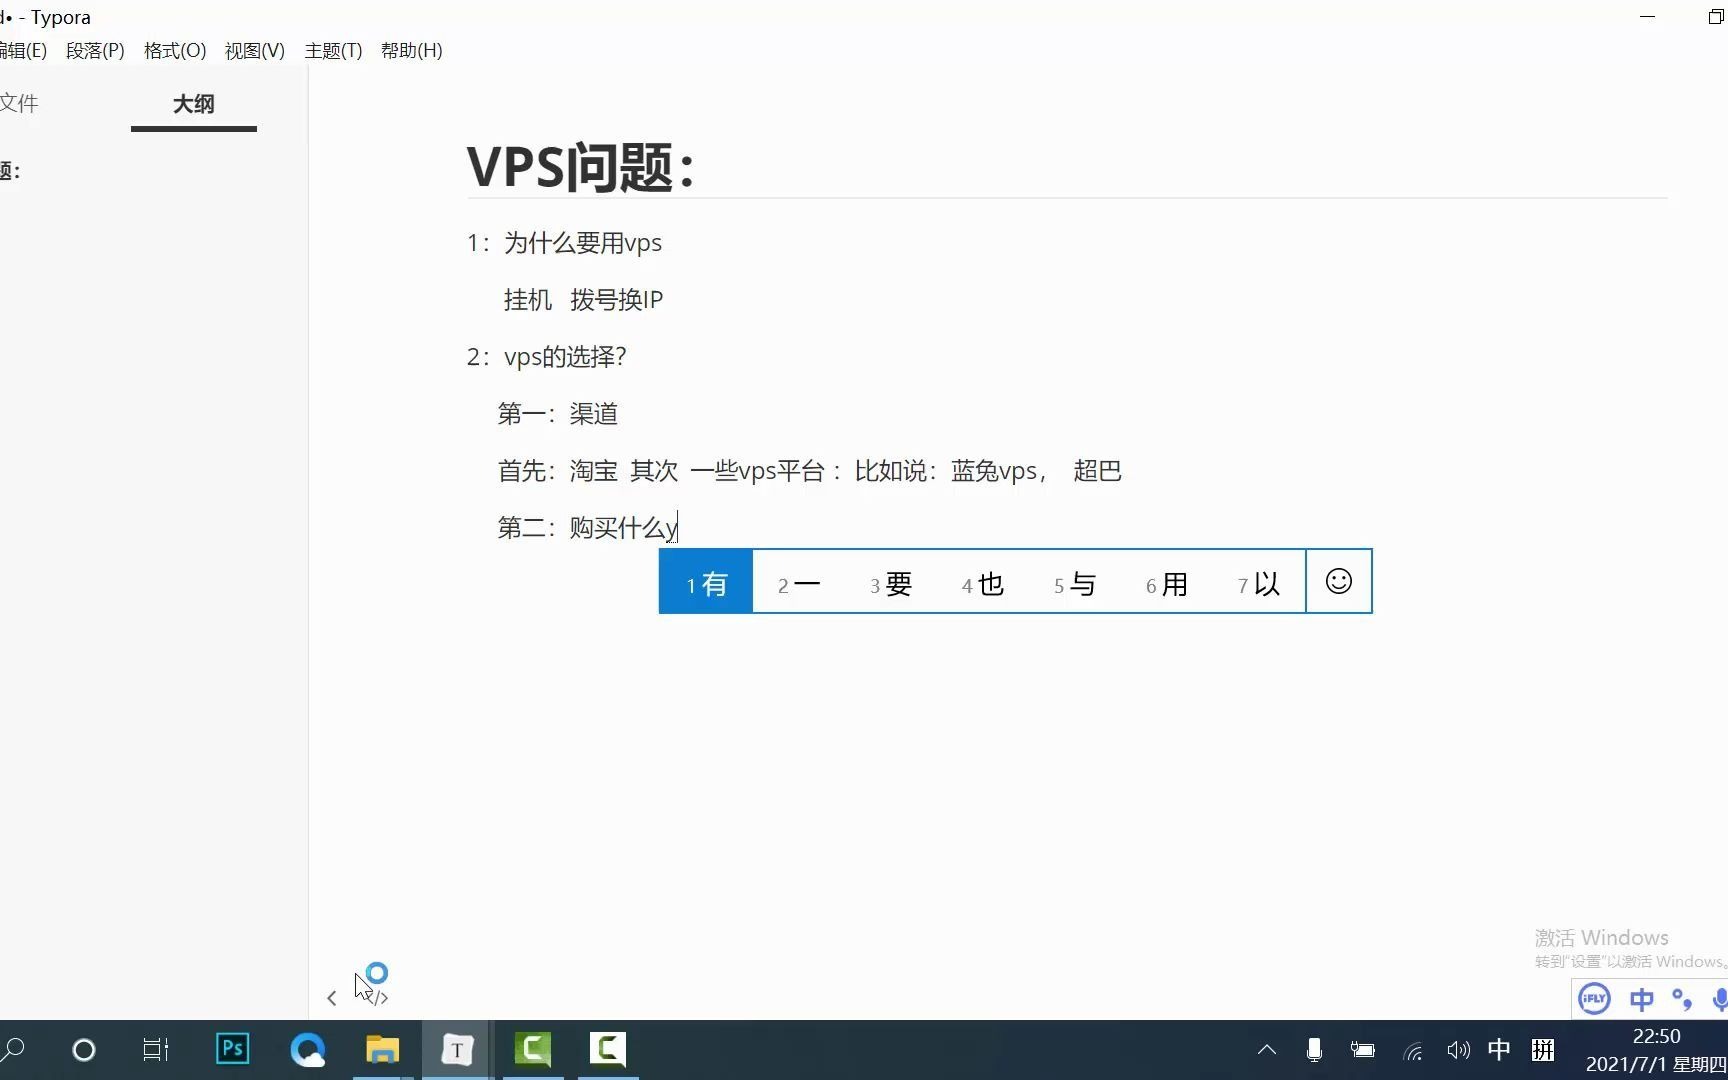Click the line 2：vps的选择?
This screenshot has height=1080, width=1728.
pos(546,357)
